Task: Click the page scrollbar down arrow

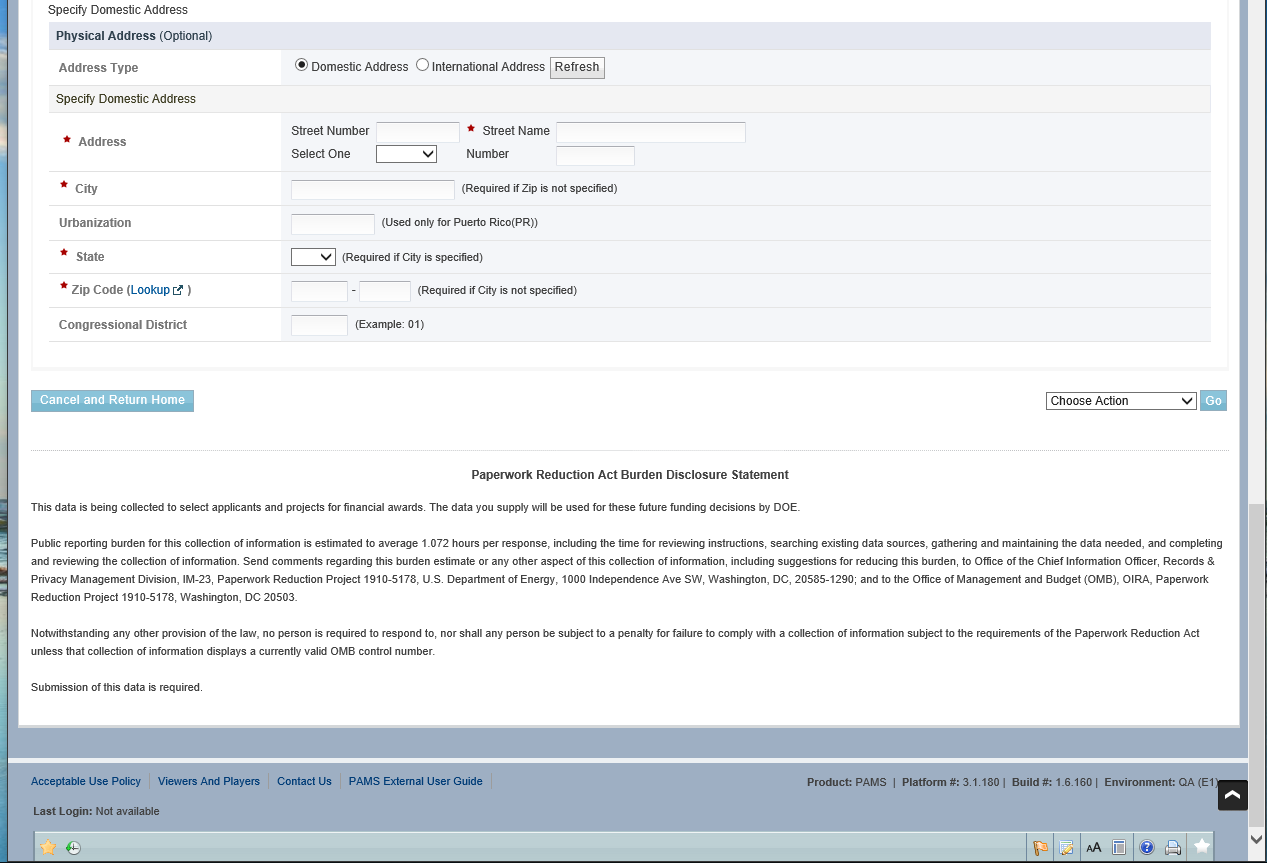Action: [1258, 838]
